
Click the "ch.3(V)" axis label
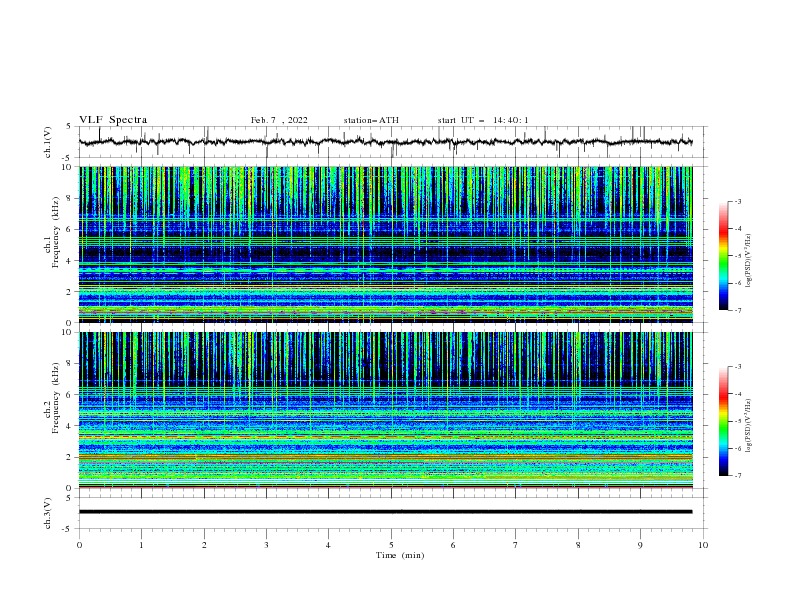[48, 513]
